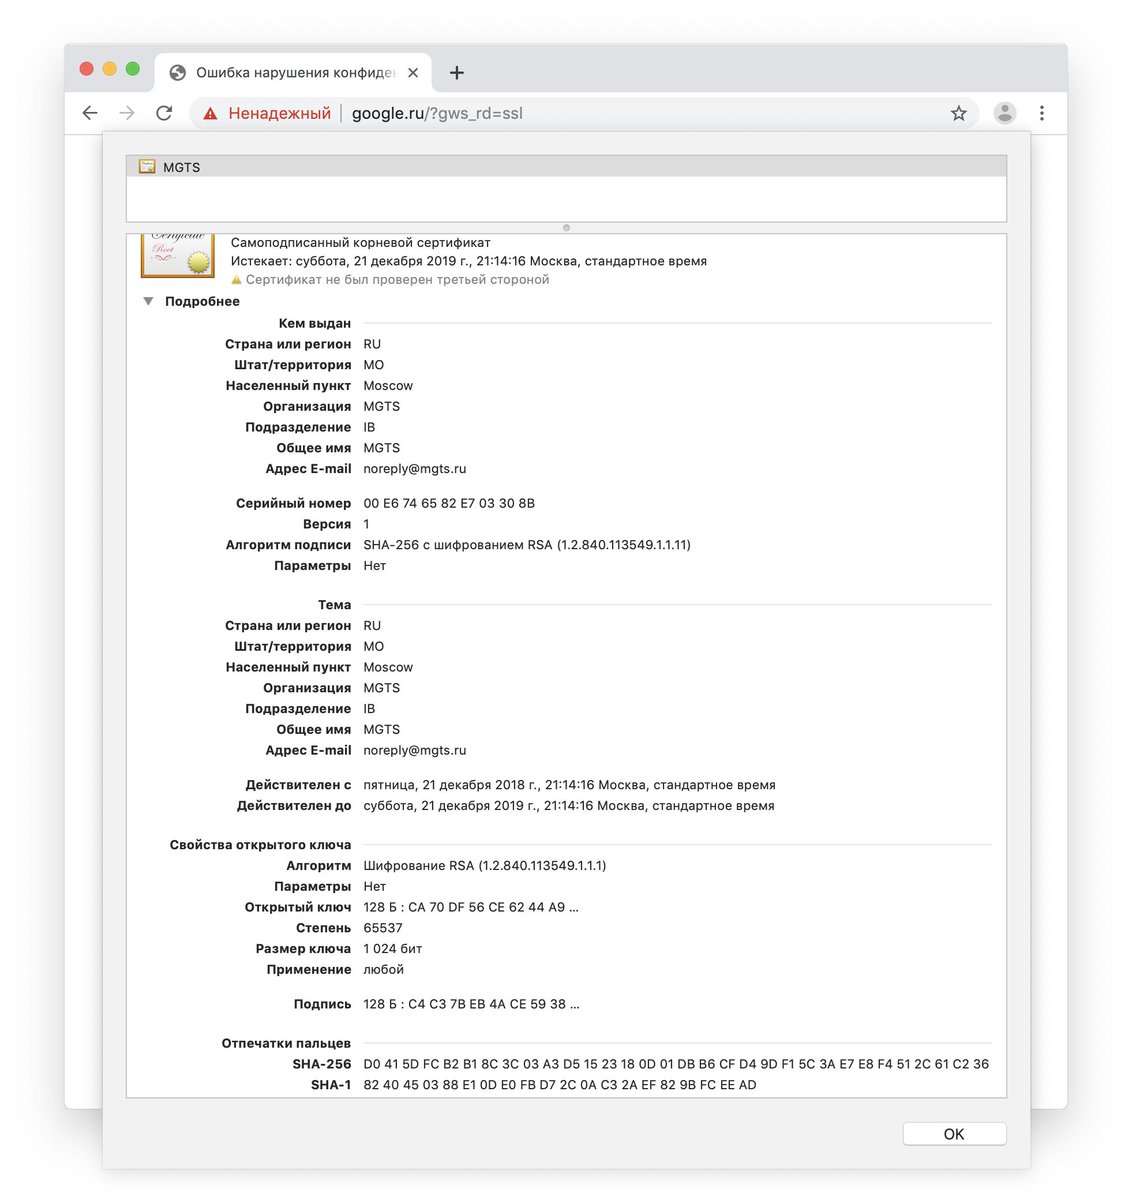Open the user profile avatar
Screen dimensions: 1132x1200
click(x=1005, y=113)
